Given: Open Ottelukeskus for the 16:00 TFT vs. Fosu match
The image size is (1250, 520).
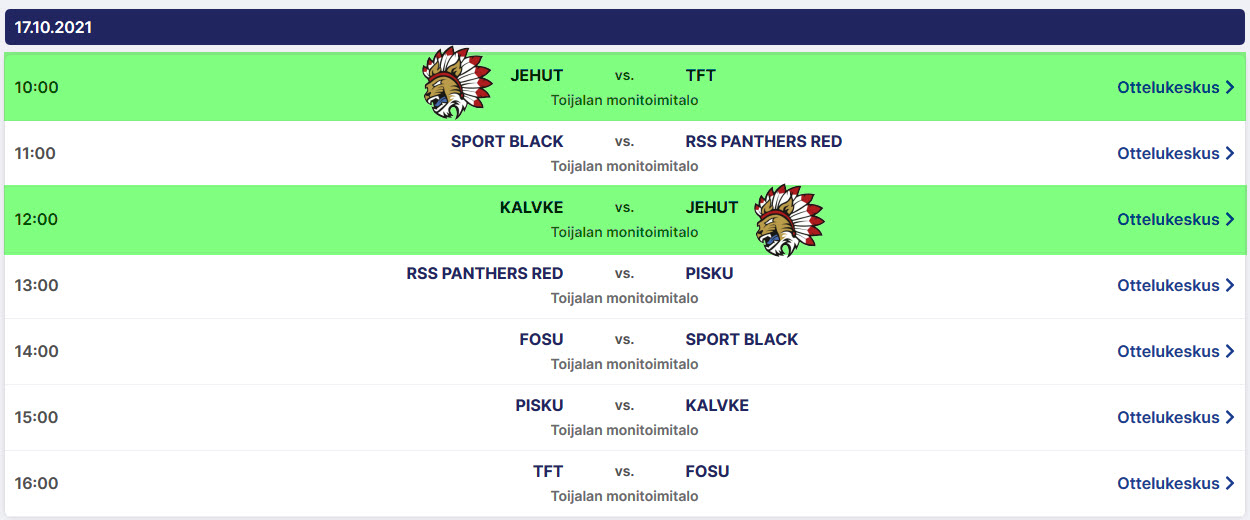Looking at the screenshot, I should pos(1168,483).
